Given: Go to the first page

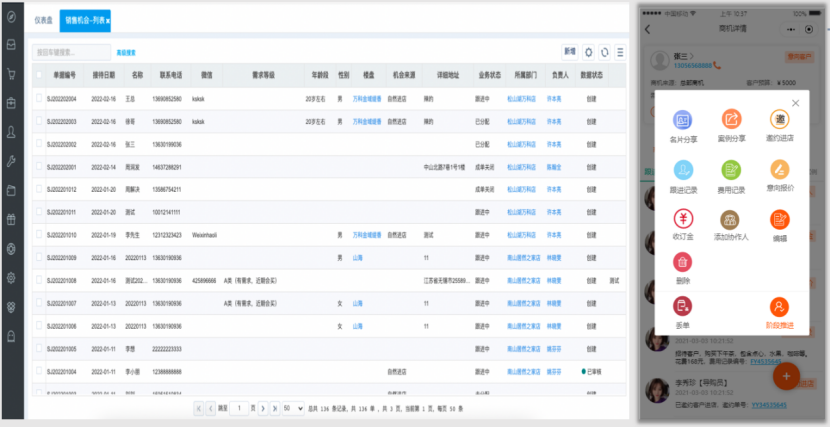Looking at the screenshot, I should point(199,408).
